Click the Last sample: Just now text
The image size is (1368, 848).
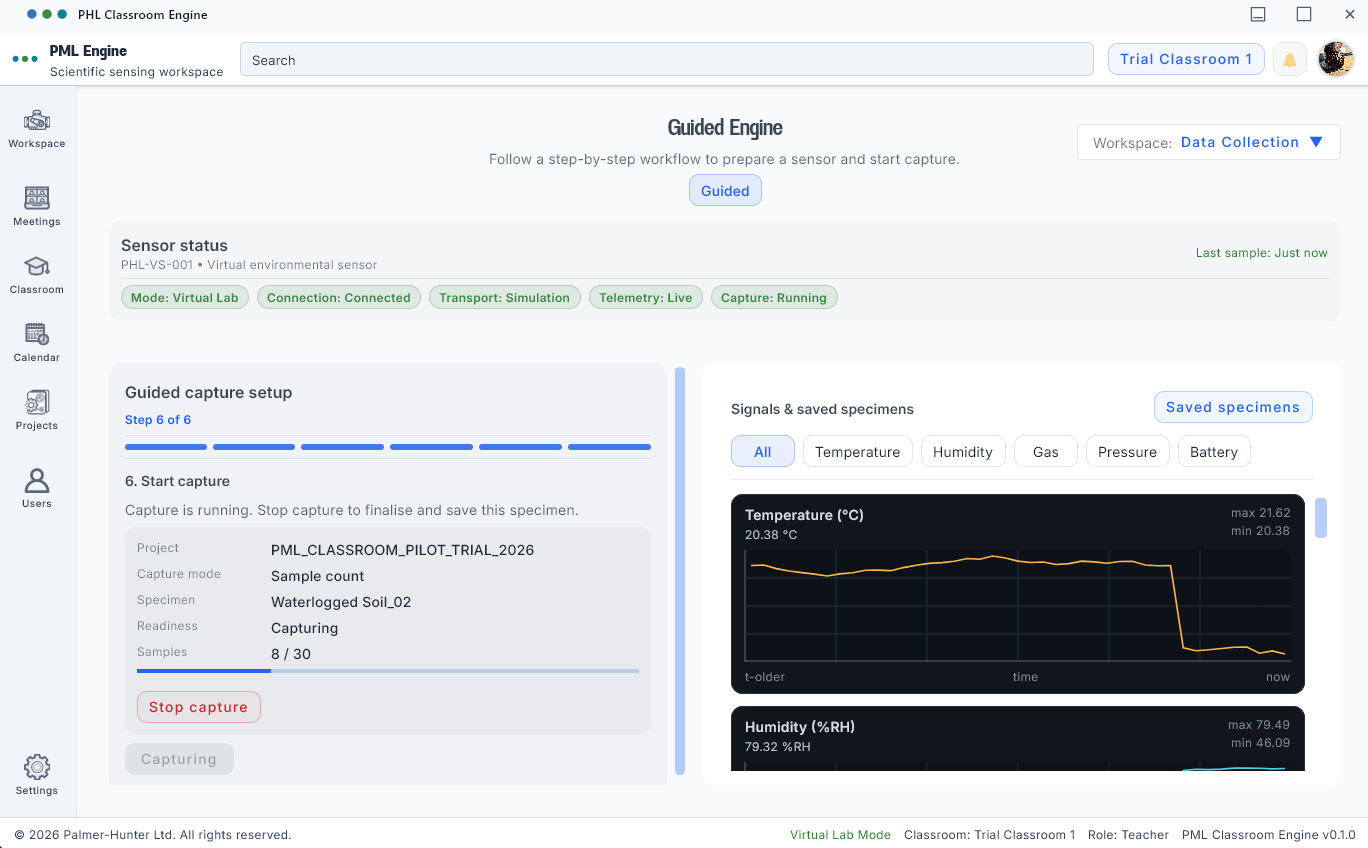click(1262, 253)
